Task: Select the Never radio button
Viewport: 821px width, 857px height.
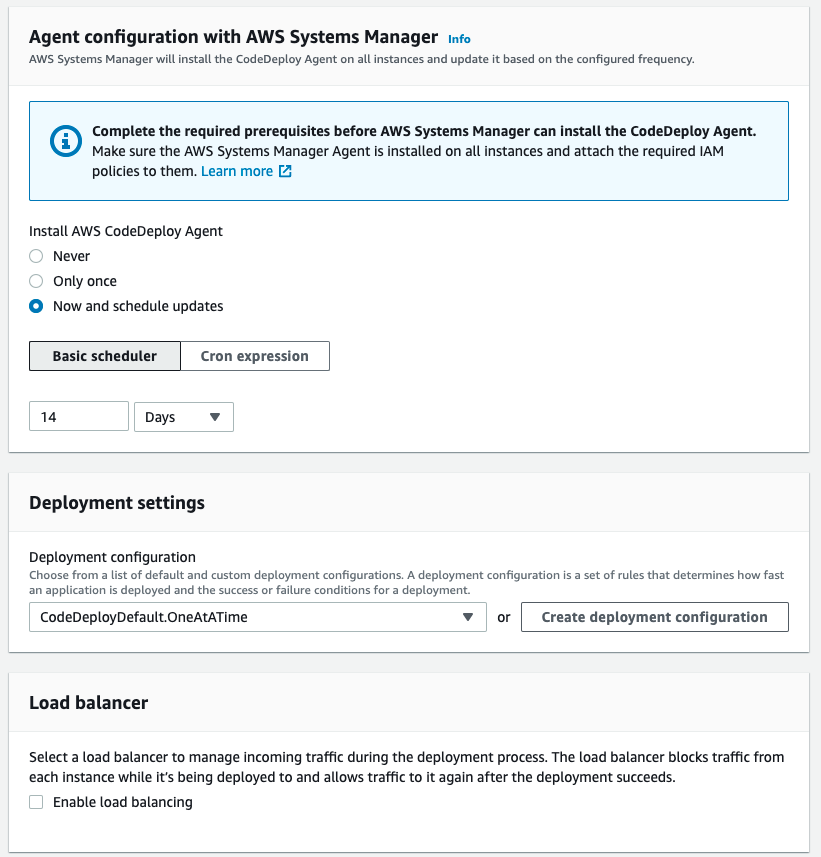Action: tap(36, 256)
